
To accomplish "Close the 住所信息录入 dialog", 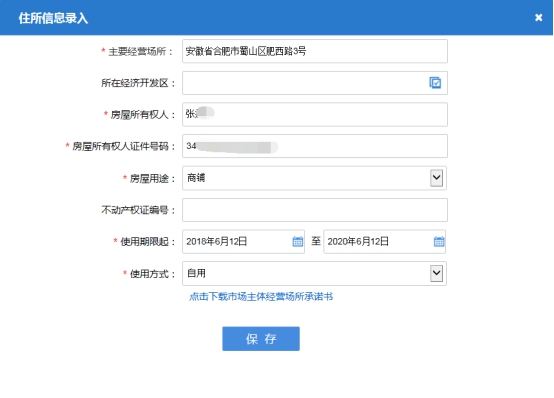I will [x=538, y=17].
